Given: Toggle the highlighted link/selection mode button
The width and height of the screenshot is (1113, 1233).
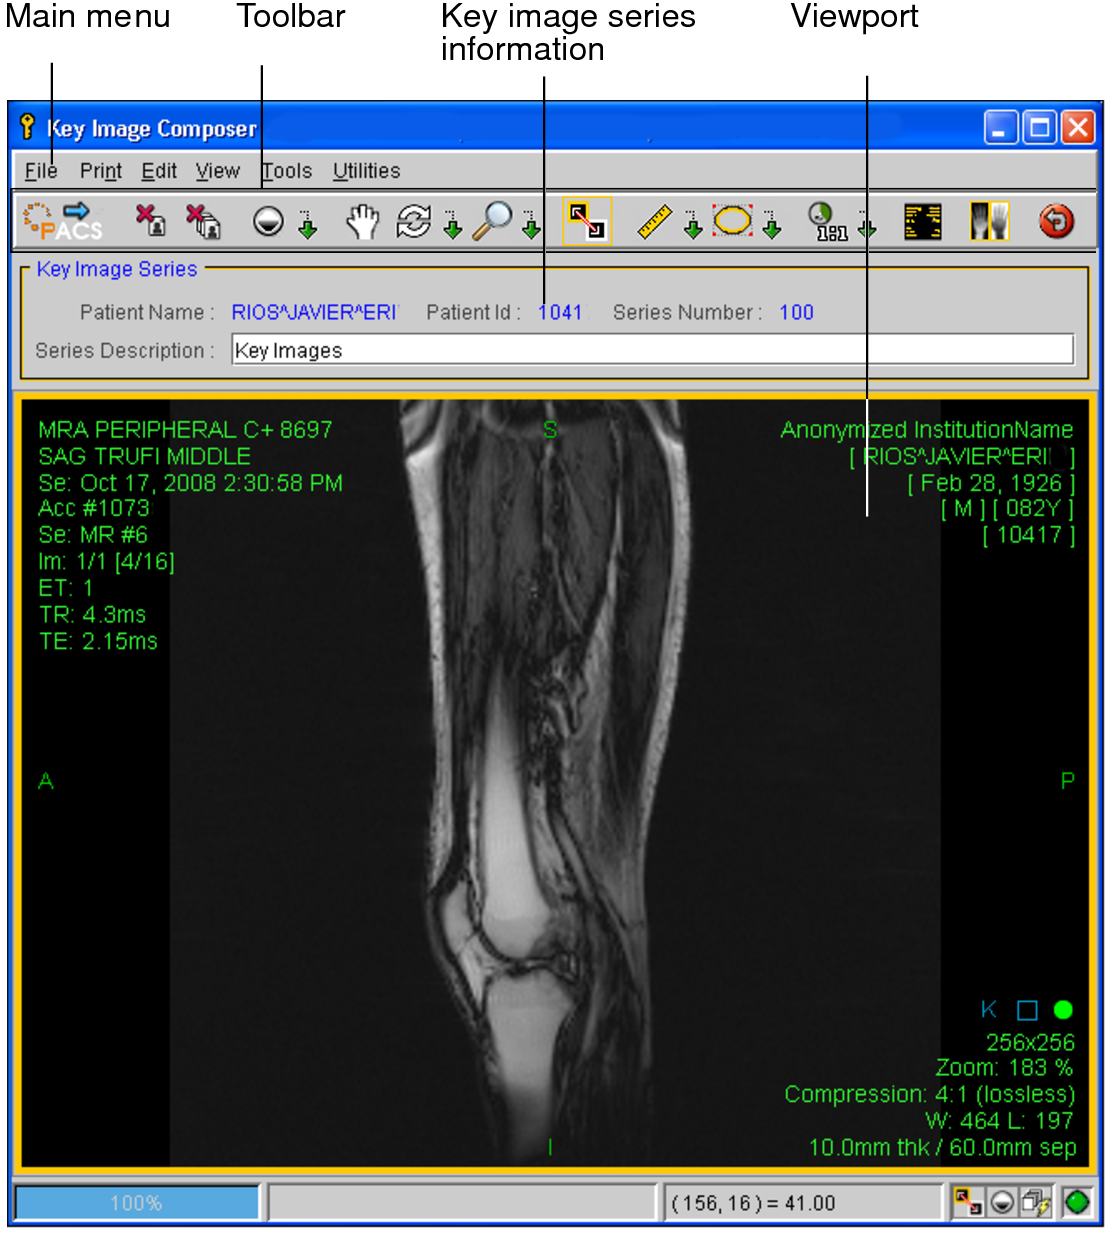Looking at the screenshot, I should coord(587,221).
